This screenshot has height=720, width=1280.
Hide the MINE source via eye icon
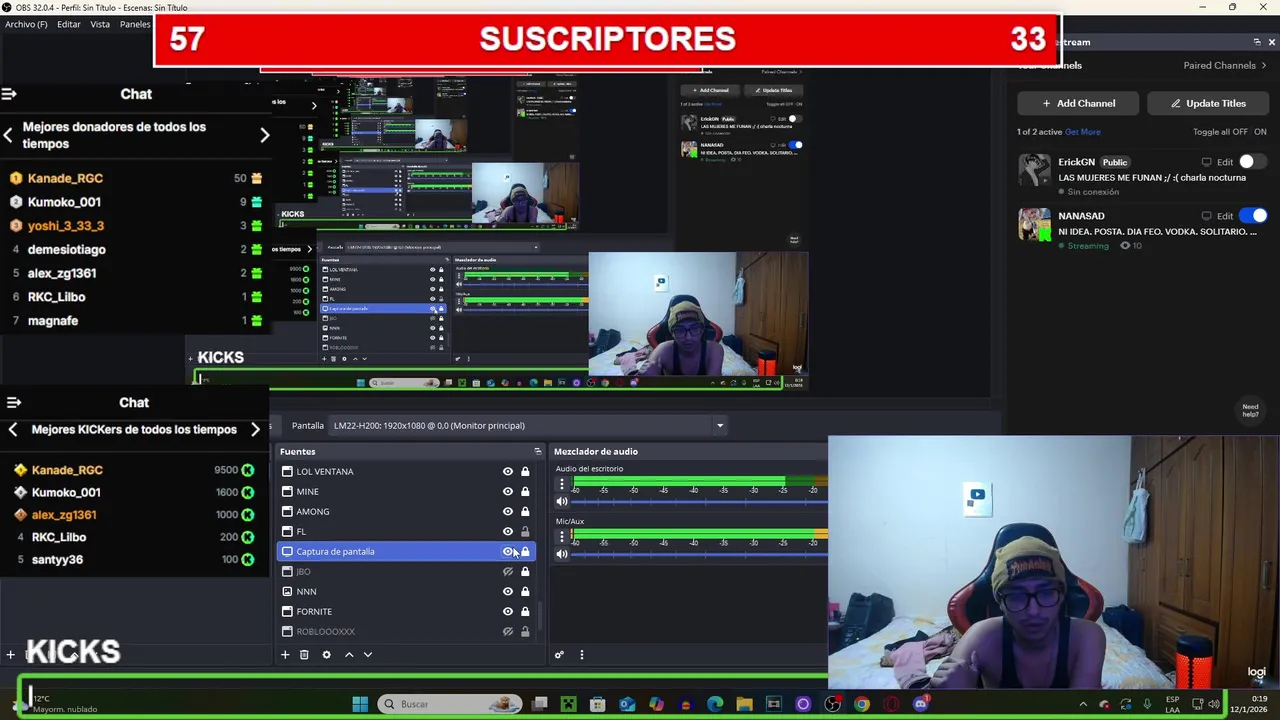click(x=508, y=492)
